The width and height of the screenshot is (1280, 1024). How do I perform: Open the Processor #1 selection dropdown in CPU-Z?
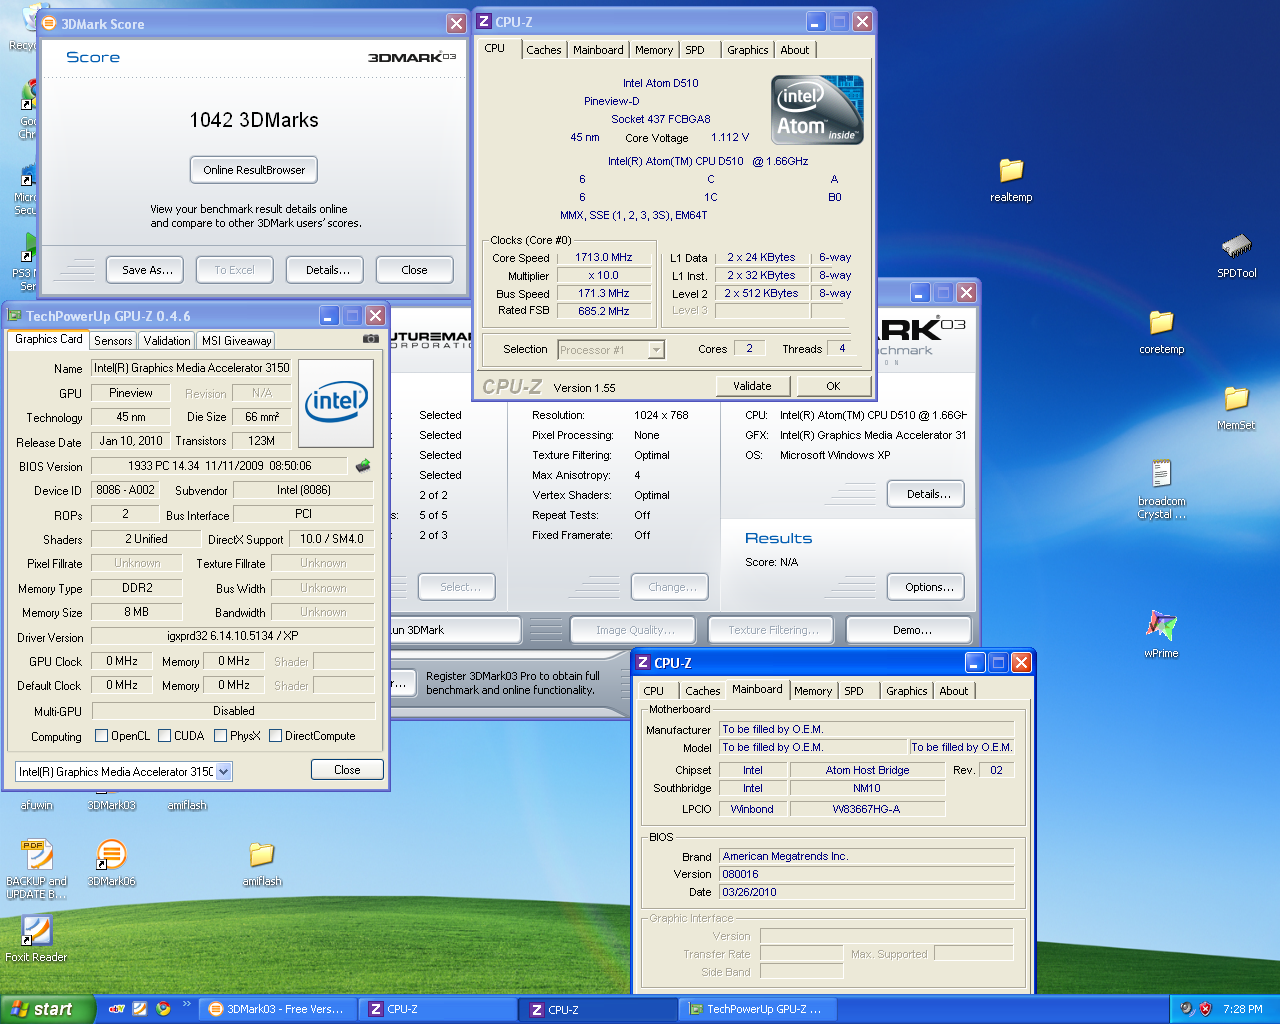(x=656, y=350)
